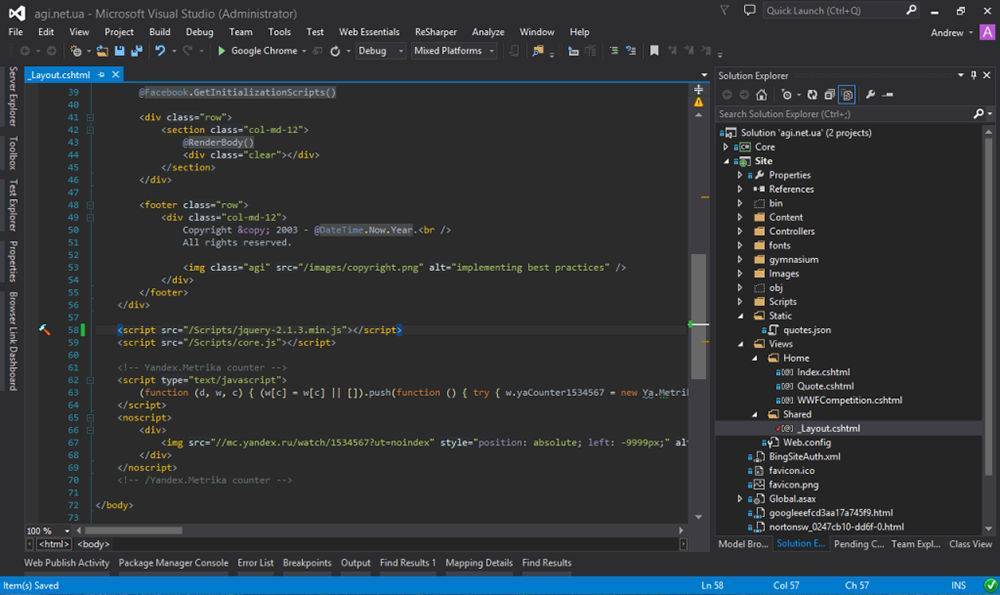Viewport: 1000px width, 595px height.
Task: Toggle auto-hide pin of Solution Explorer panel
Action: 973,75
